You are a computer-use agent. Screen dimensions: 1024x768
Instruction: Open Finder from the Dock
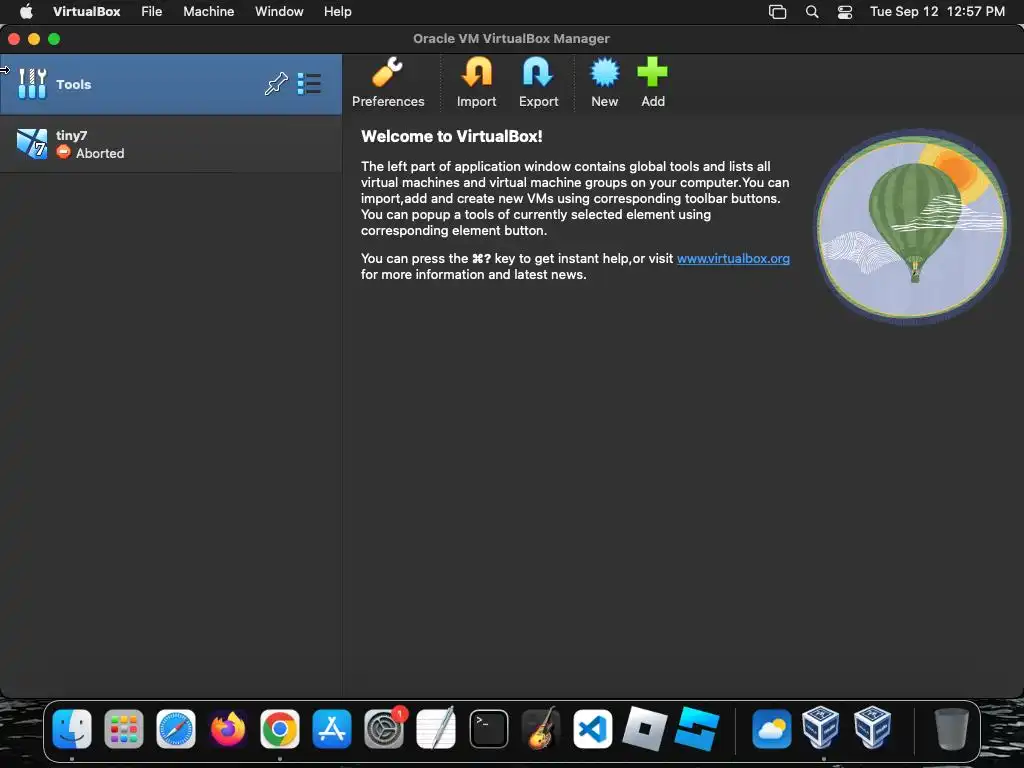click(72, 729)
